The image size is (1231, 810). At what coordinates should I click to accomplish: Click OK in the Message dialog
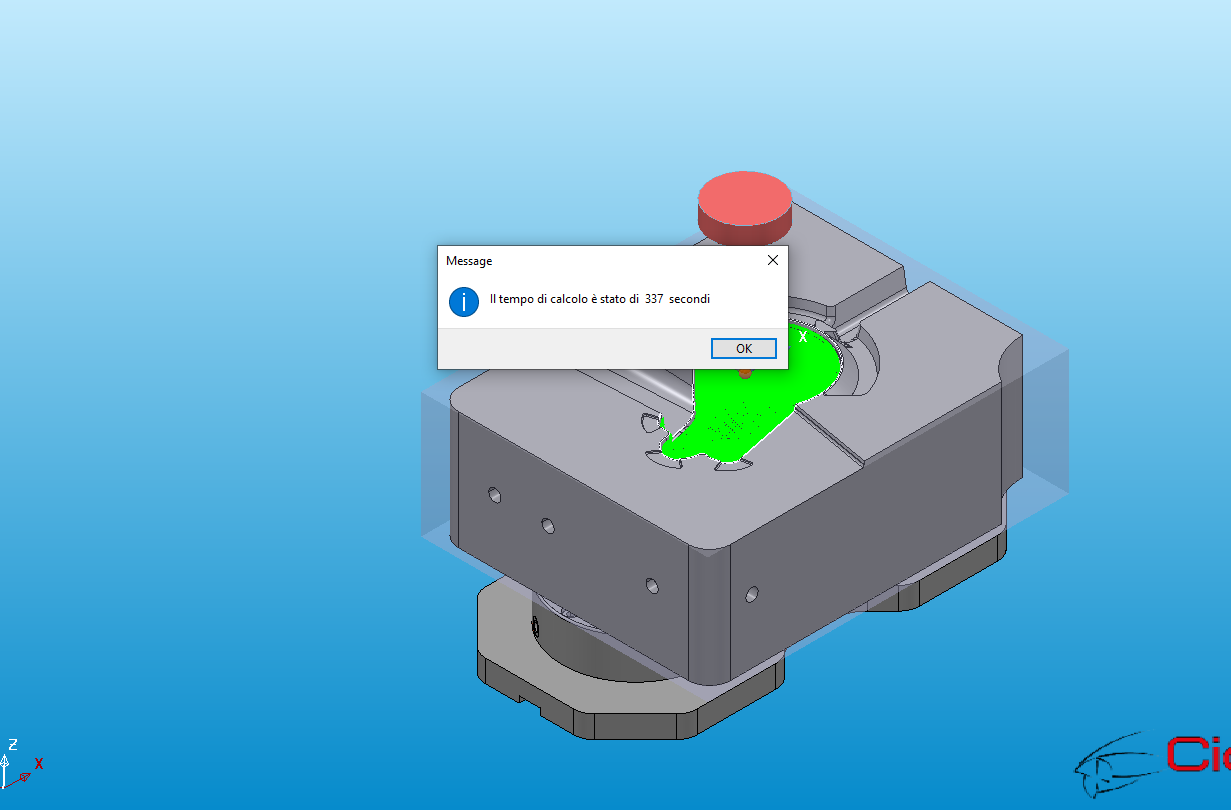(744, 348)
